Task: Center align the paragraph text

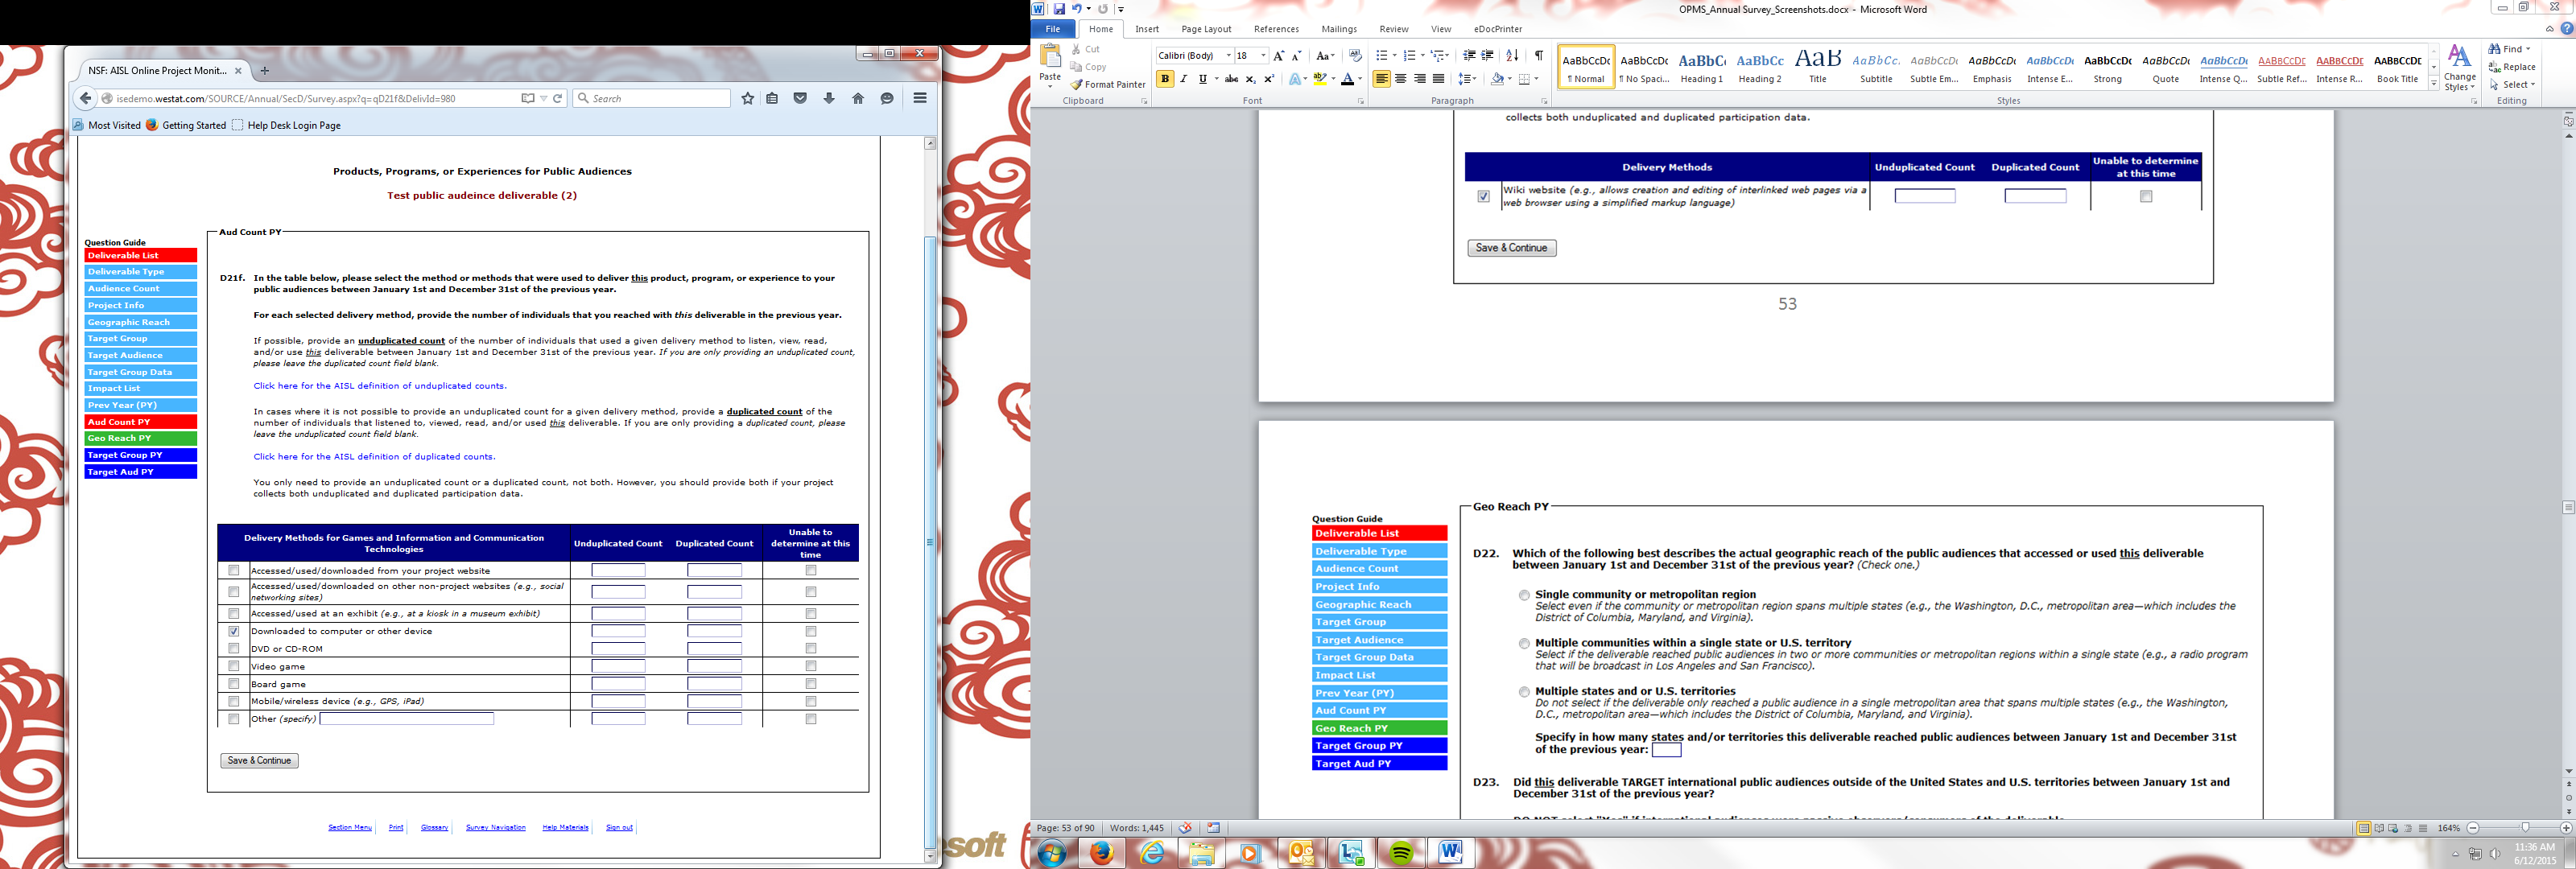Action: pyautogui.click(x=1400, y=79)
